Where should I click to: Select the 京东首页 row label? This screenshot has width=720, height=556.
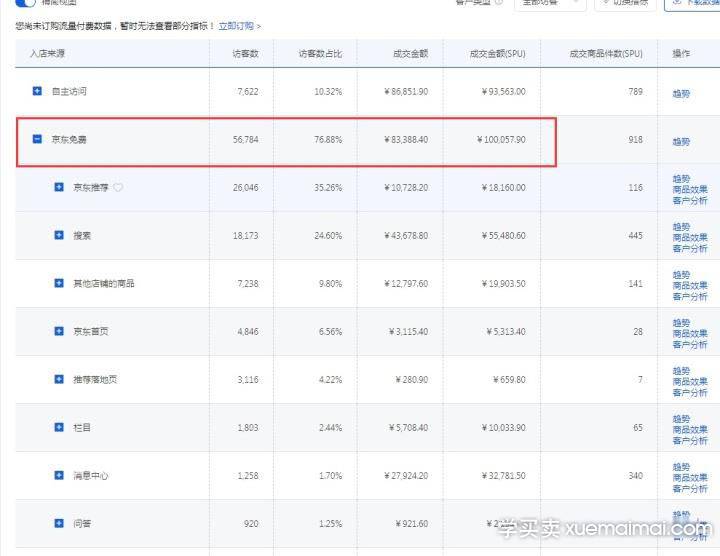pos(91,331)
